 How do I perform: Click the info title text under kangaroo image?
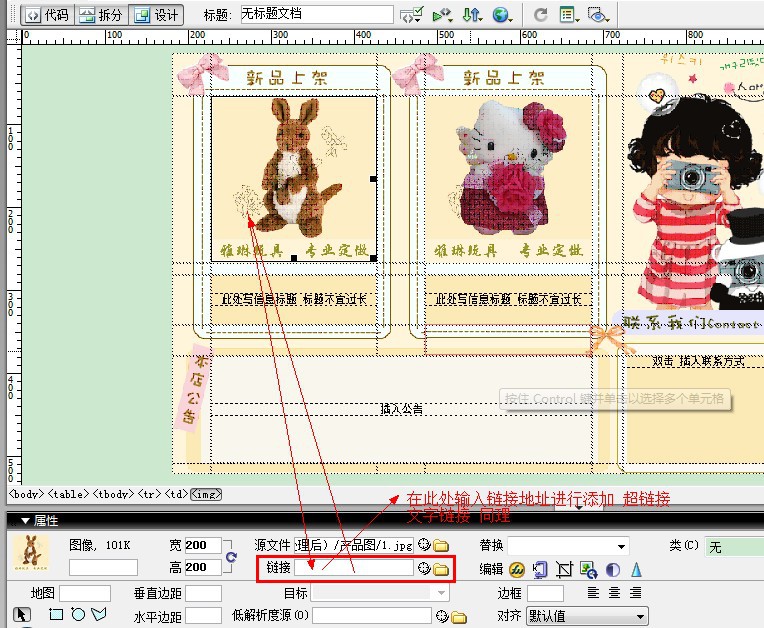coord(294,299)
